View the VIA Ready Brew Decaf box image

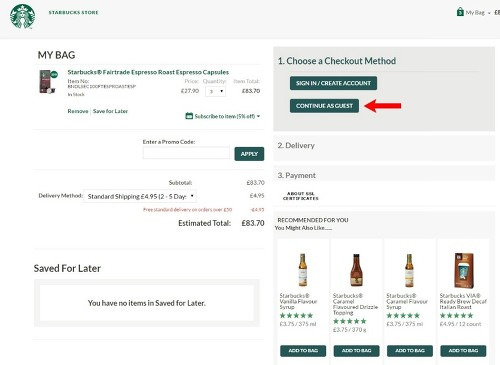(464, 270)
